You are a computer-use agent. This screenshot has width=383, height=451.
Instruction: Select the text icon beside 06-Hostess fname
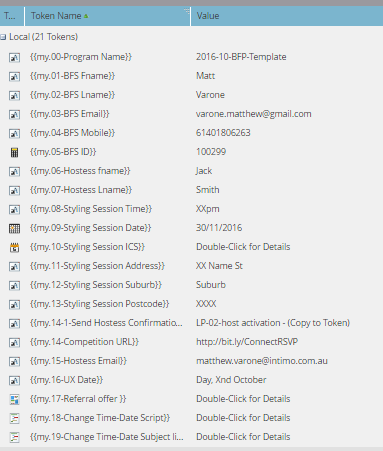(14, 171)
